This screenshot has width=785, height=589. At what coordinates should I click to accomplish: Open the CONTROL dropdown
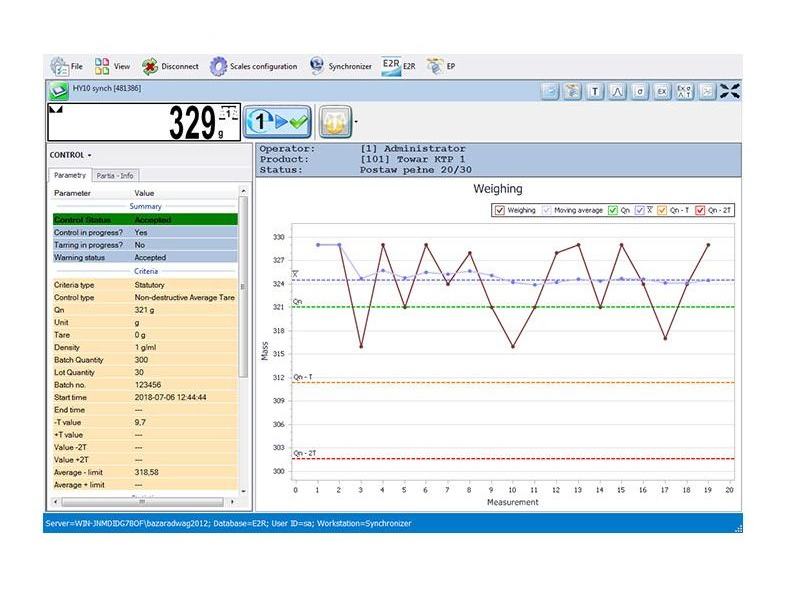[x=71, y=155]
